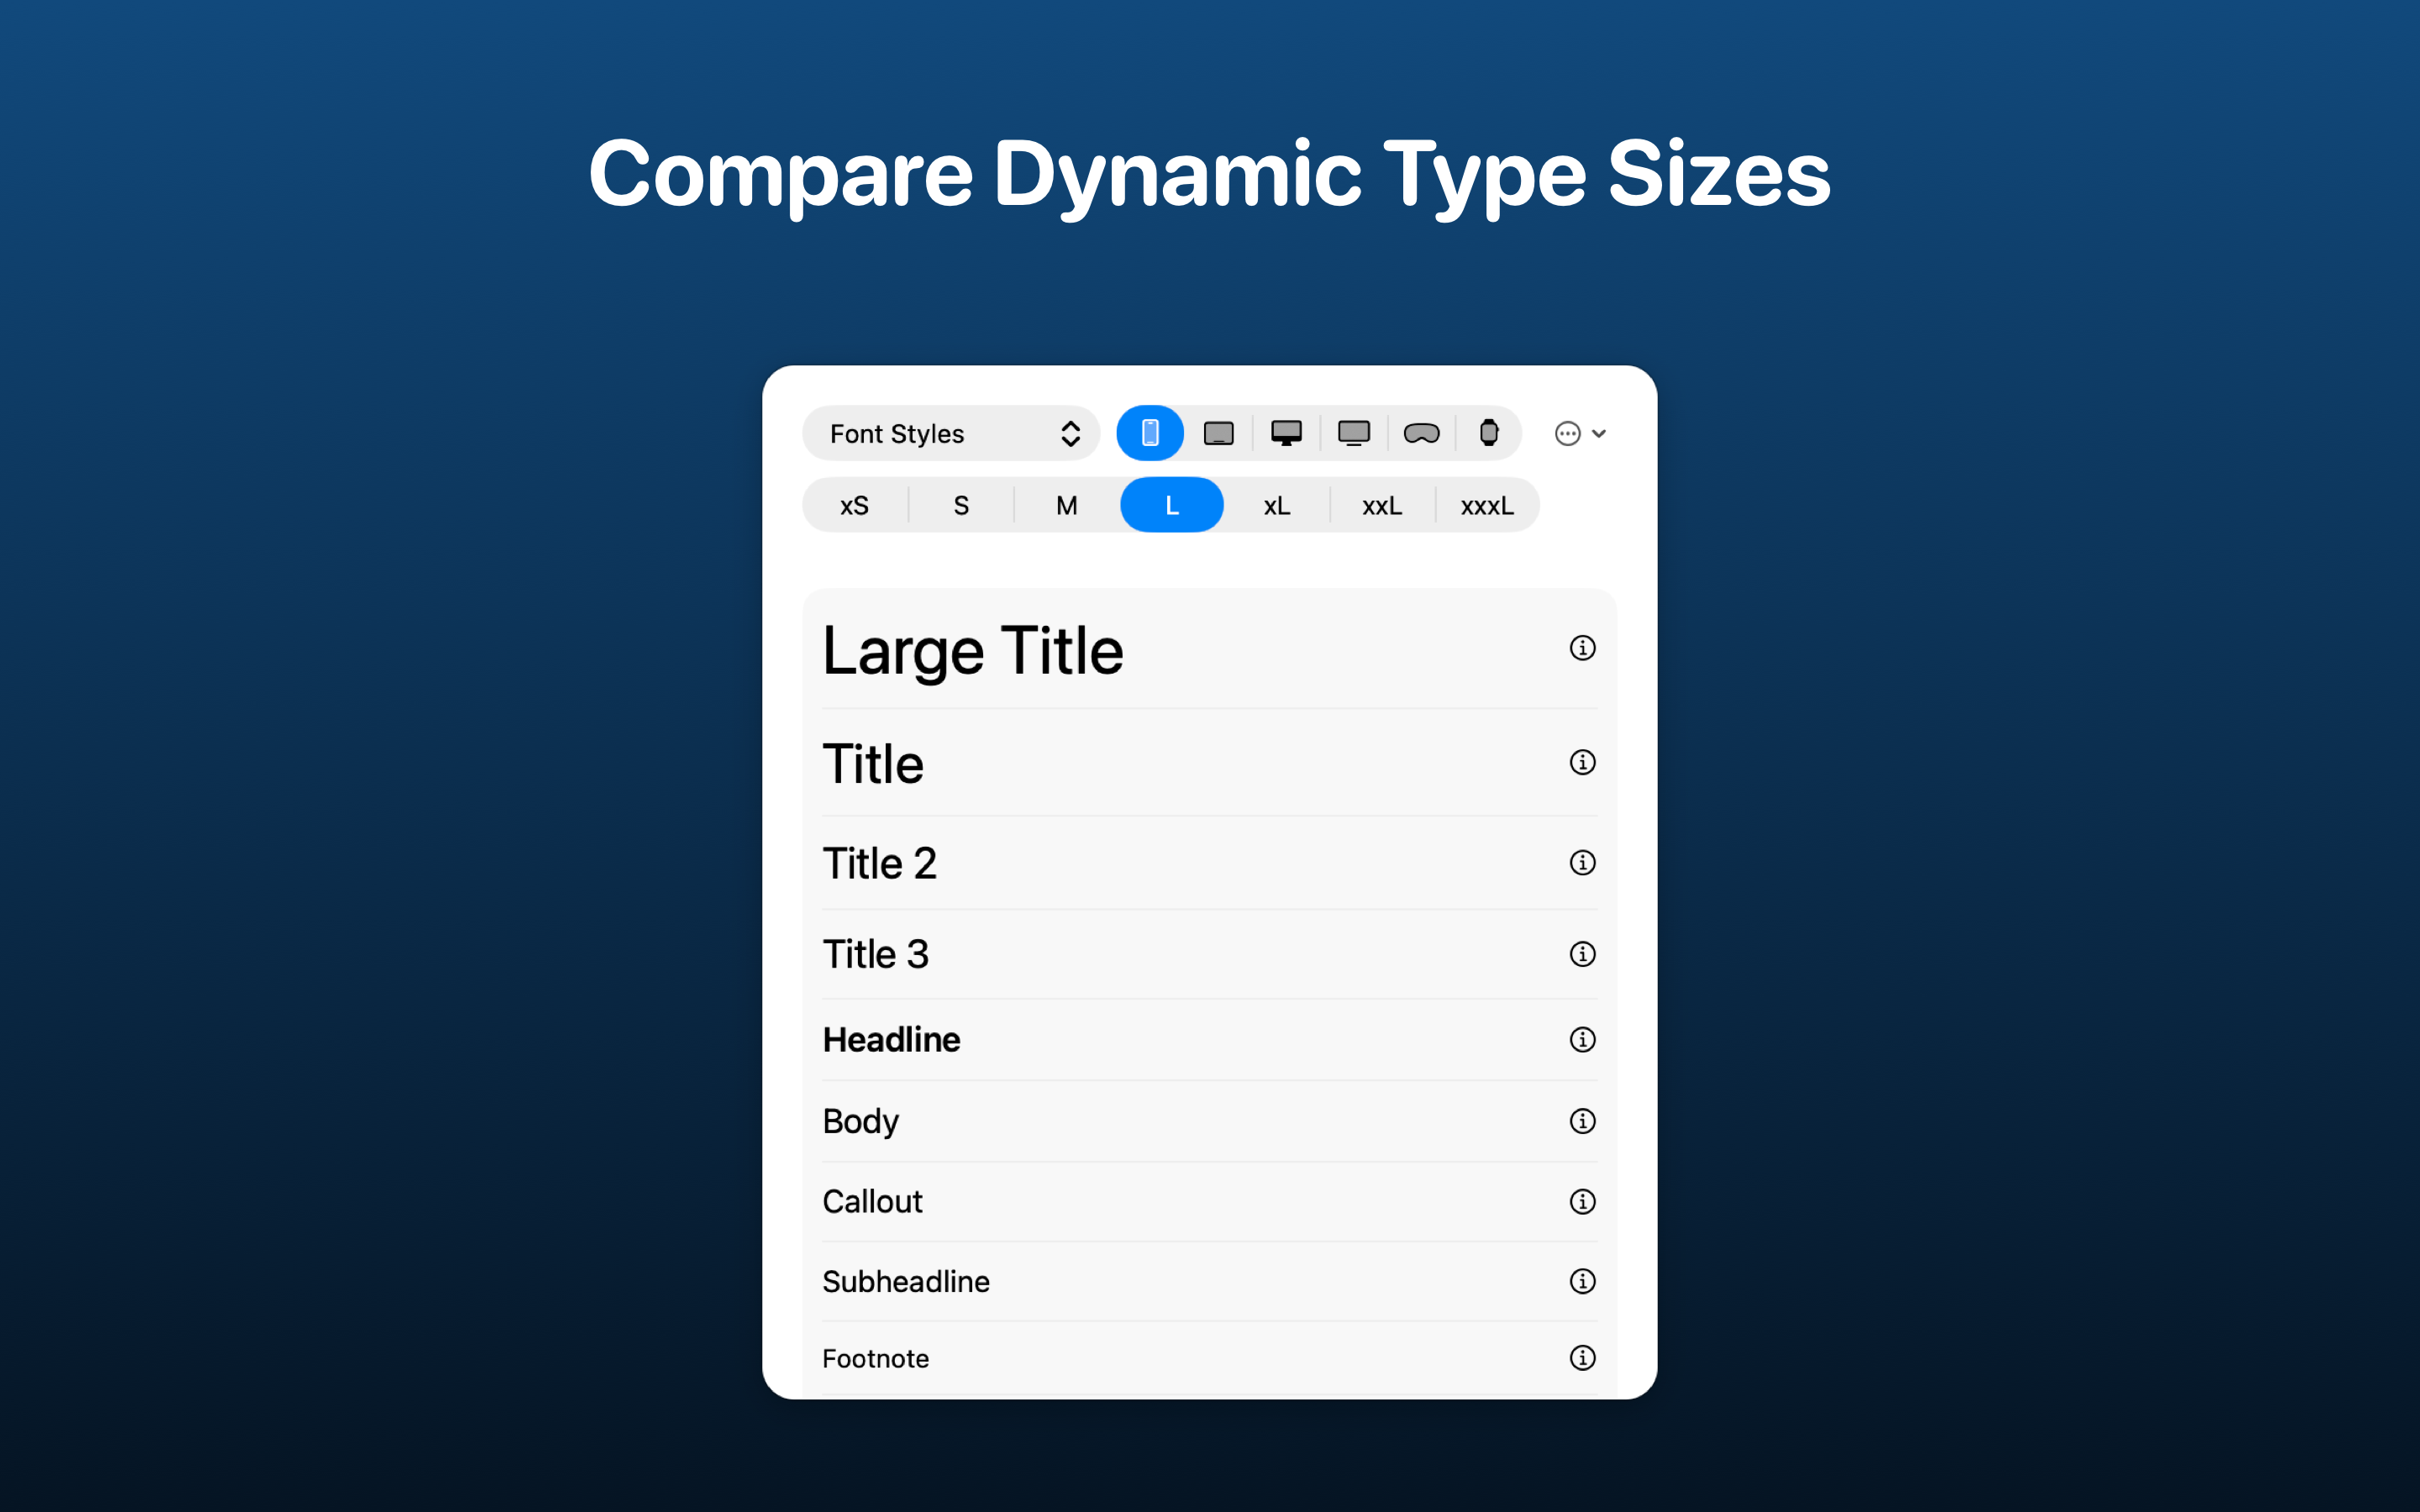This screenshot has width=2420, height=1512.
Task: Click the Subheadline row text
Action: click(906, 1281)
